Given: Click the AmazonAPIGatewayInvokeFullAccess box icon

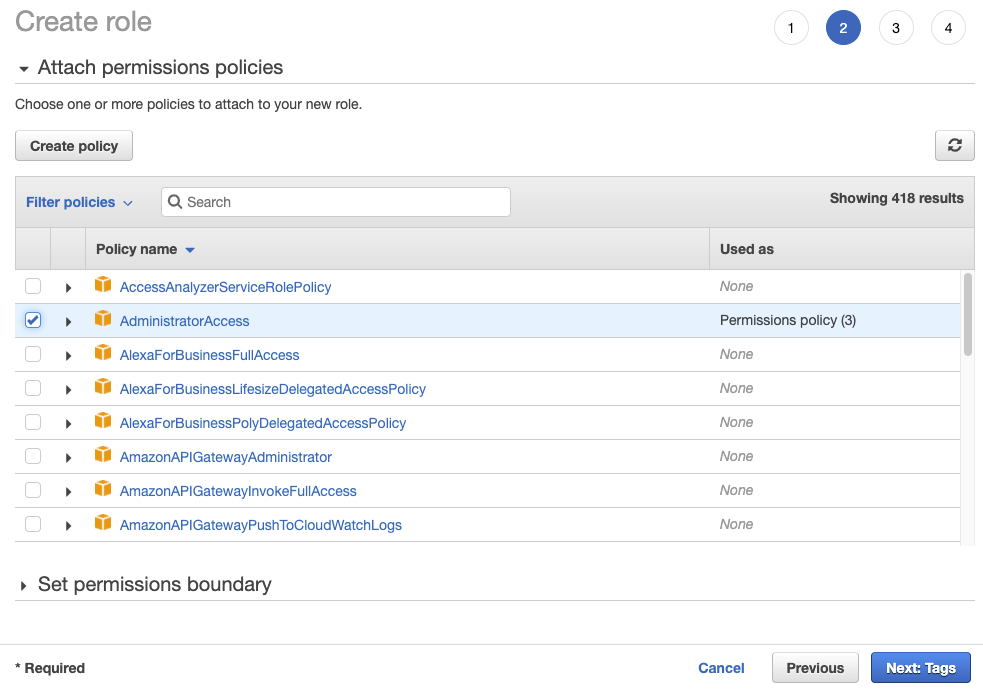Looking at the screenshot, I should coord(103,488).
